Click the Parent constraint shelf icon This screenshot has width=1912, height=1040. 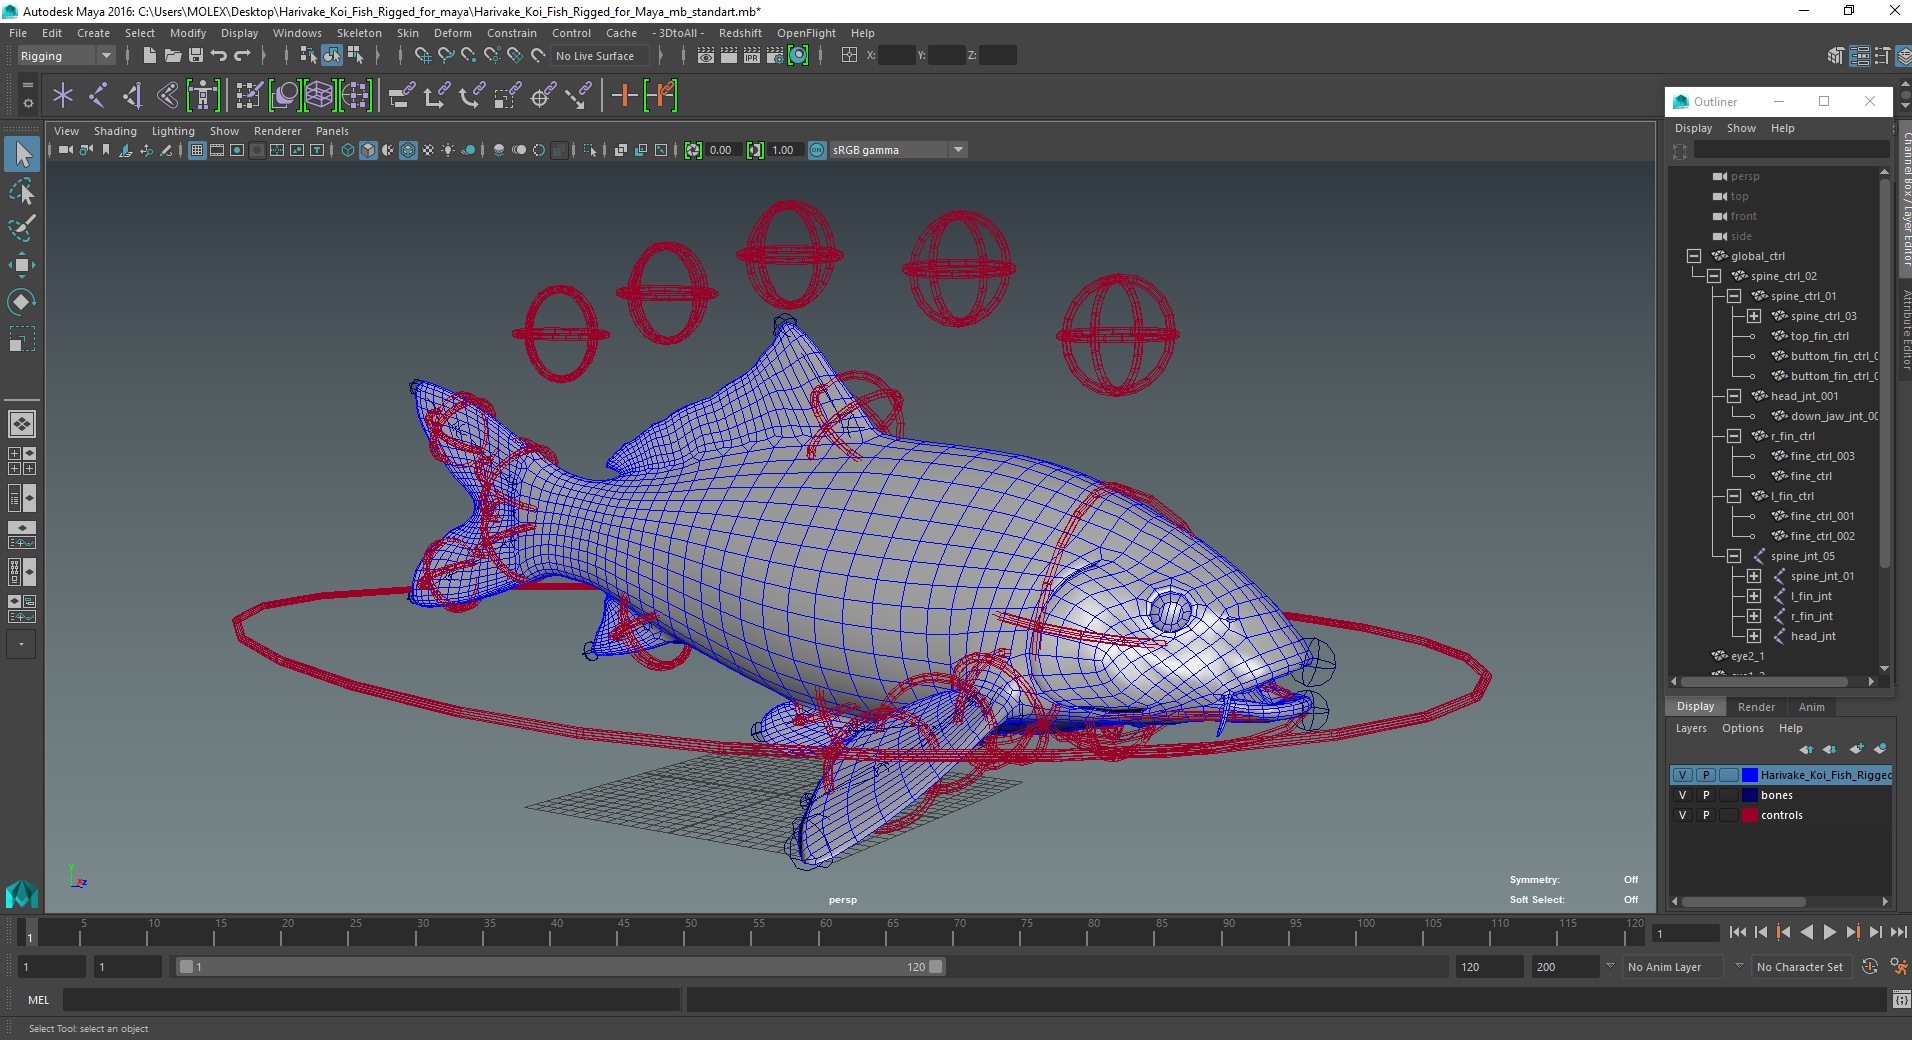pyautogui.click(x=402, y=96)
